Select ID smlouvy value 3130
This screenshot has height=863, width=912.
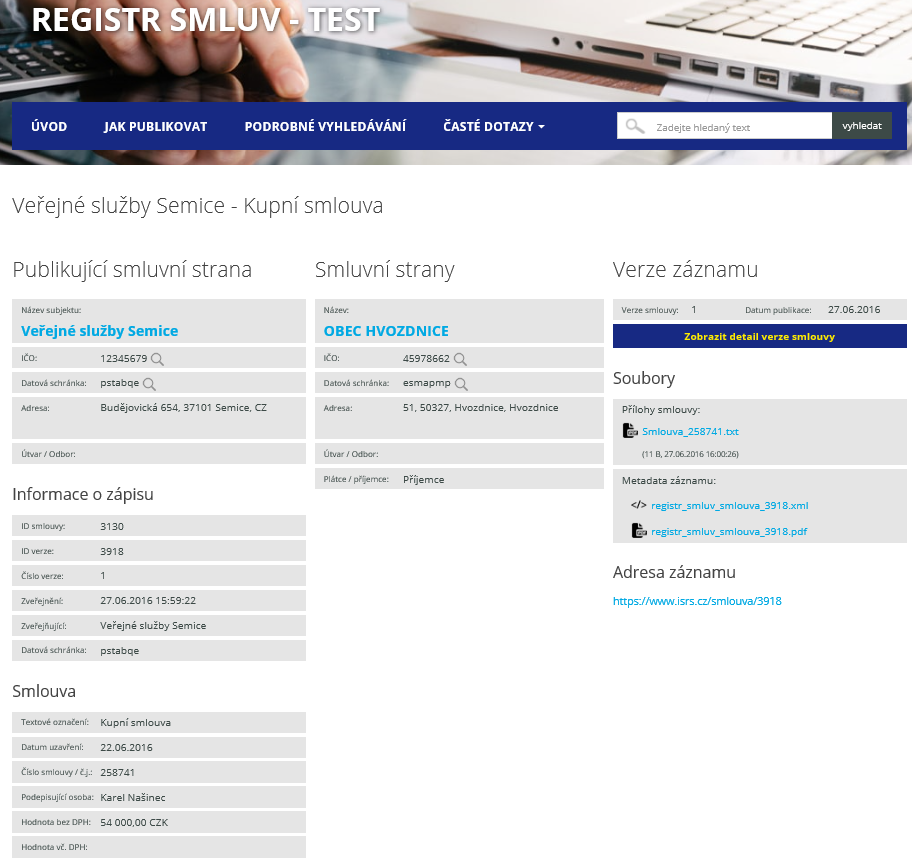[x=112, y=526]
